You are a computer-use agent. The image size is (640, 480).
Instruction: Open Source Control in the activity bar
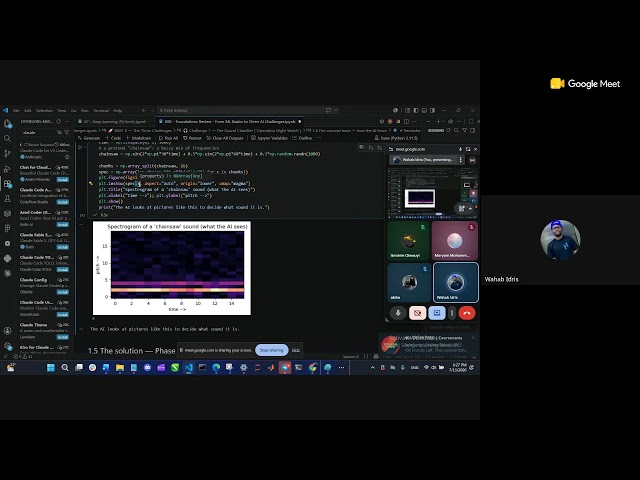7,153
